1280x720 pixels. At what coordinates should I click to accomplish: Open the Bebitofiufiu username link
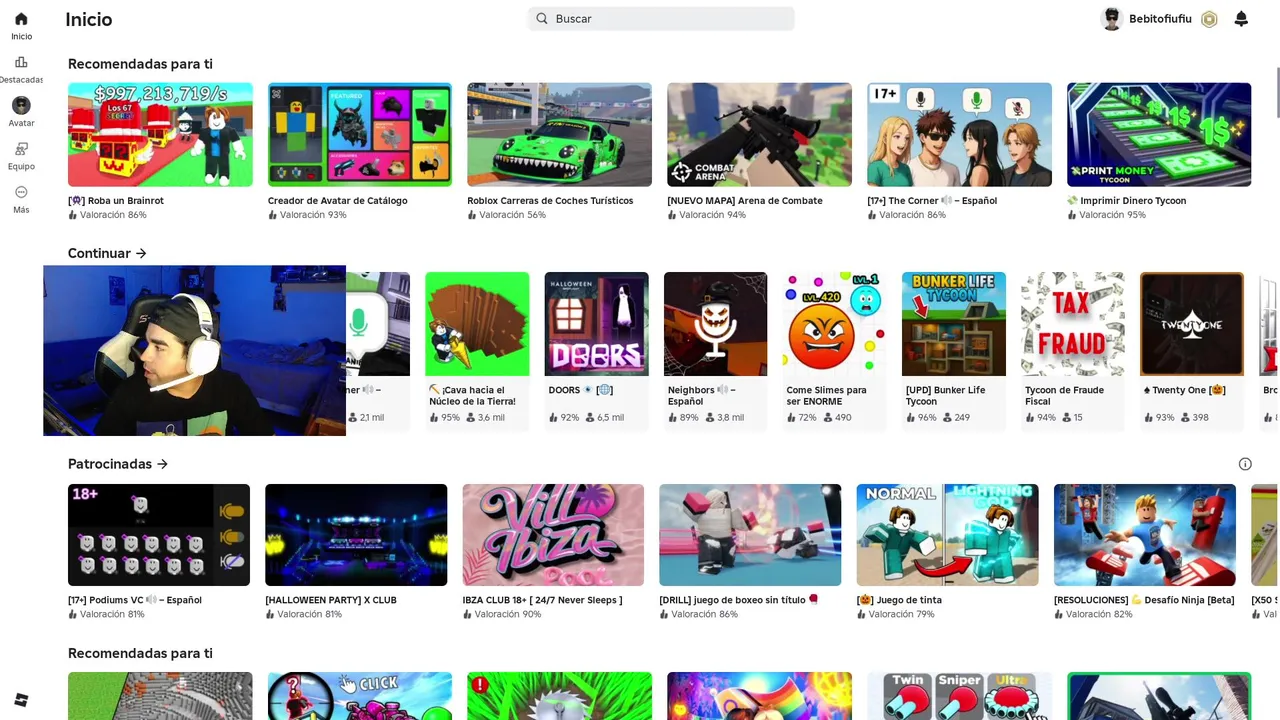1160,19
